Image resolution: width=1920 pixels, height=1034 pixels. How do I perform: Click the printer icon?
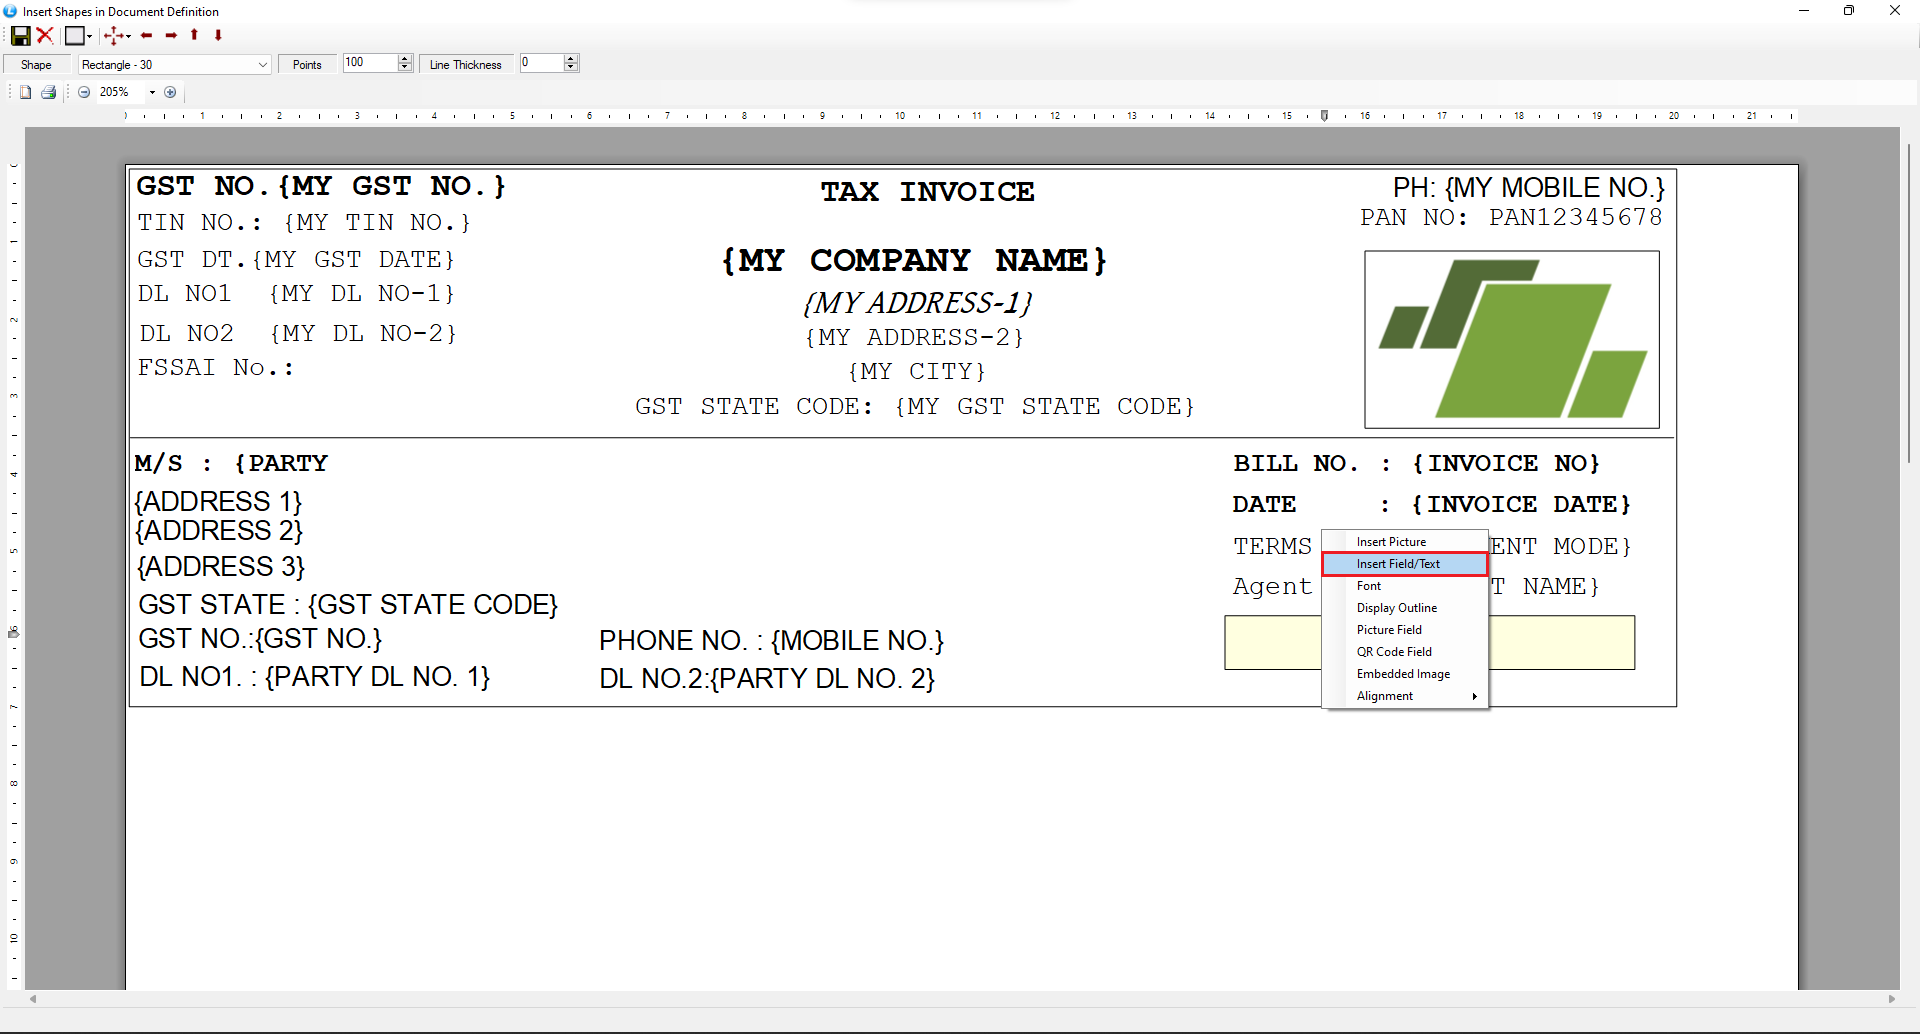click(48, 92)
